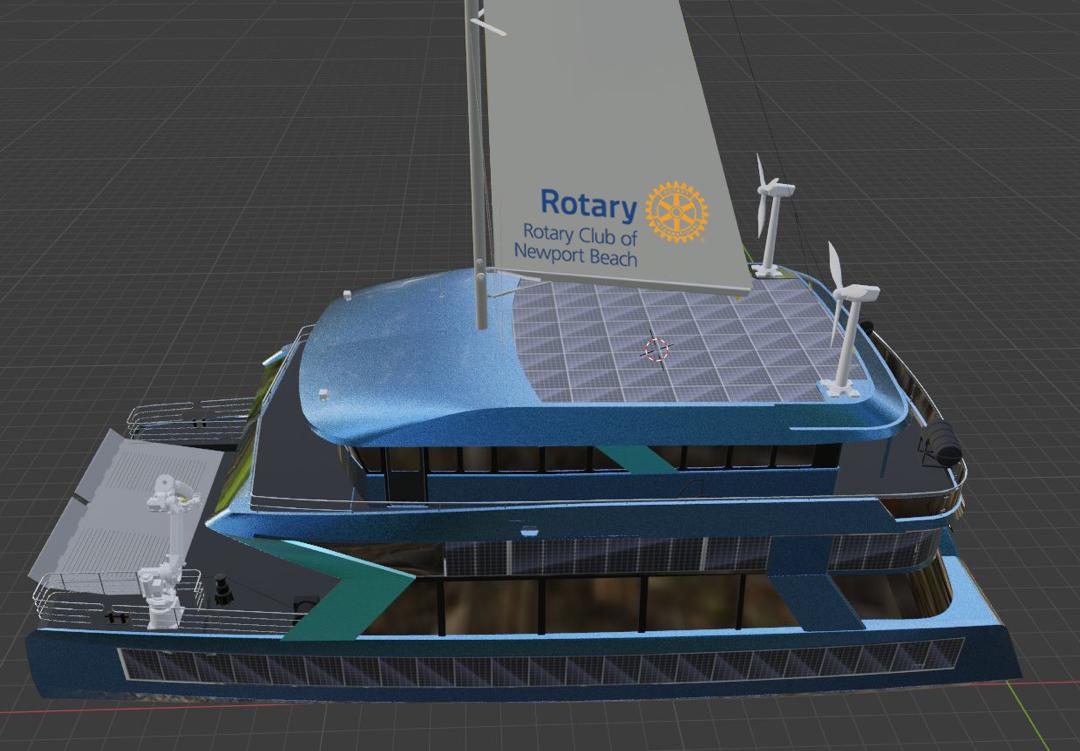This screenshot has width=1080, height=751.
Task: Select the rooftop solar panel array
Action: [x=690, y=340]
